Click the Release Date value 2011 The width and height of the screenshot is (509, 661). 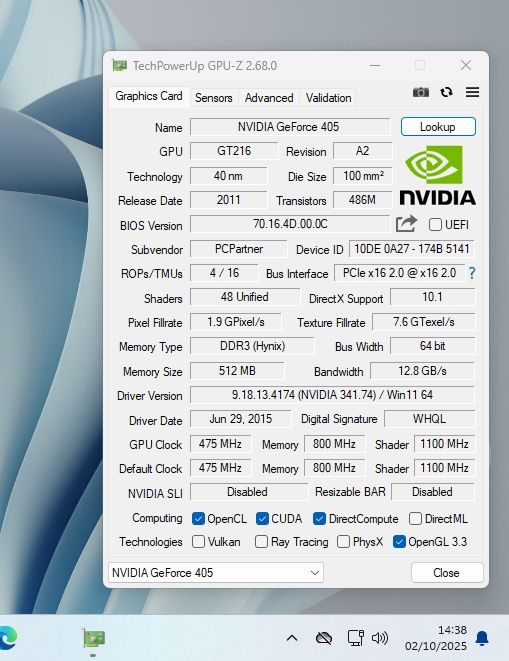[x=228, y=200]
